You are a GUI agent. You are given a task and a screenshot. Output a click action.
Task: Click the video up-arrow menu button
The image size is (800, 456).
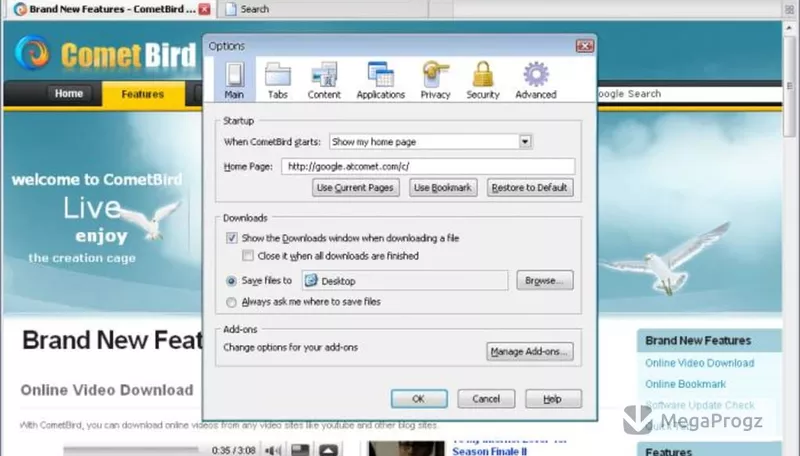tap(328, 450)
